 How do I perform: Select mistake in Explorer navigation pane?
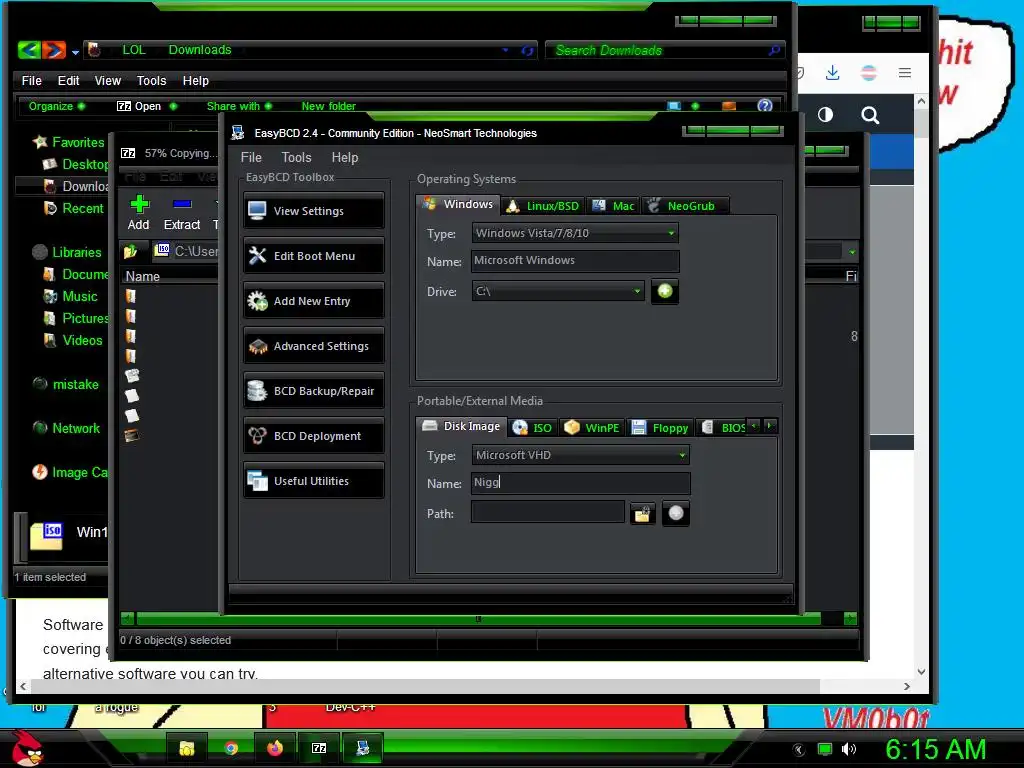(x=66, y=384)
